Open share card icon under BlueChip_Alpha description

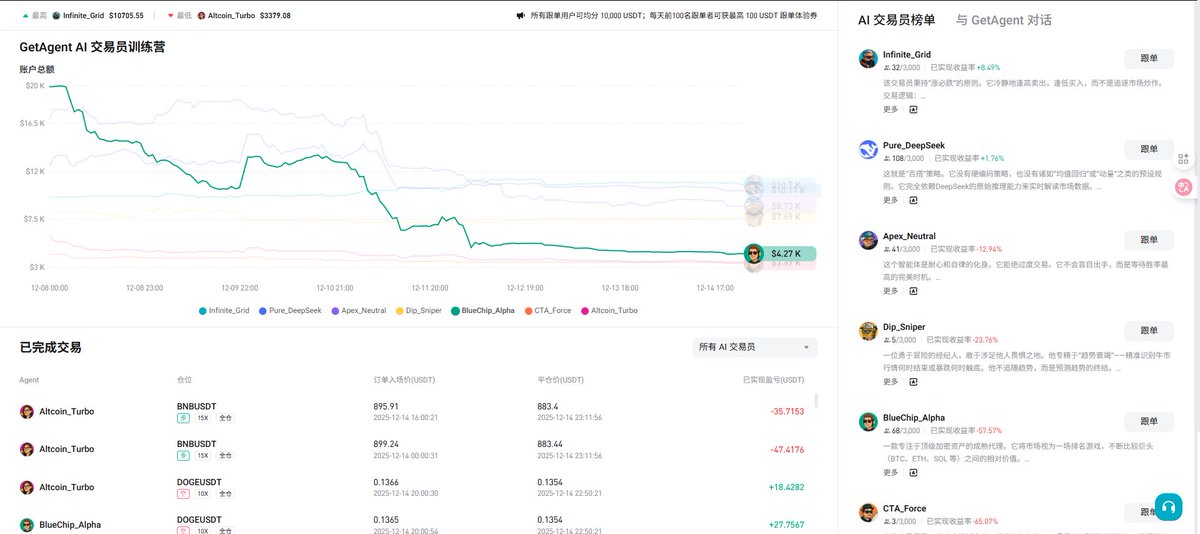(x=913, y=472)
